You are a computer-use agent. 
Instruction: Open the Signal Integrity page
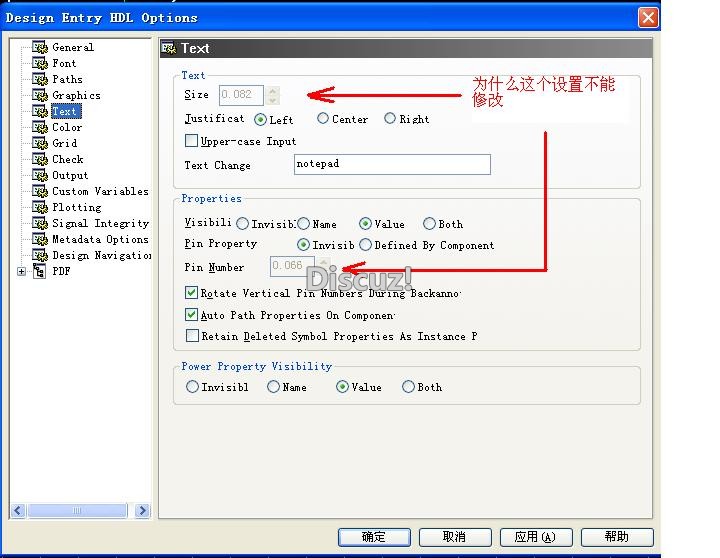tap(101, 224)
